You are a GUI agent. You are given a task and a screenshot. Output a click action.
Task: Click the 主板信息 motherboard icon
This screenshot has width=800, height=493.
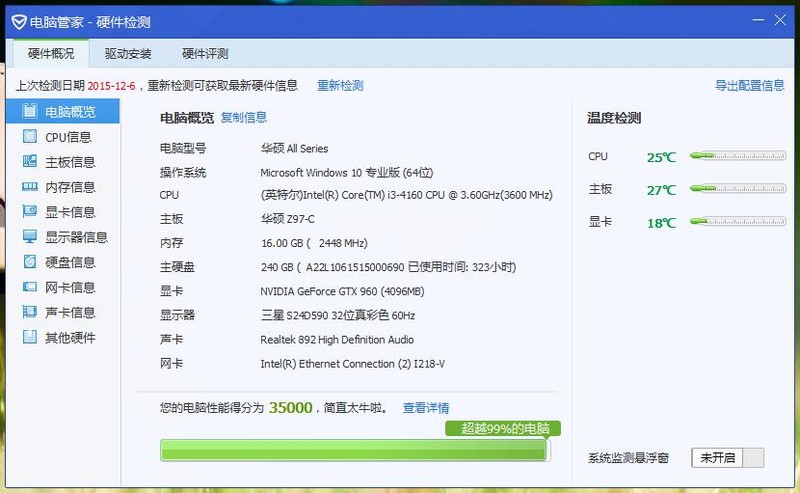click(x=30, y=161)
